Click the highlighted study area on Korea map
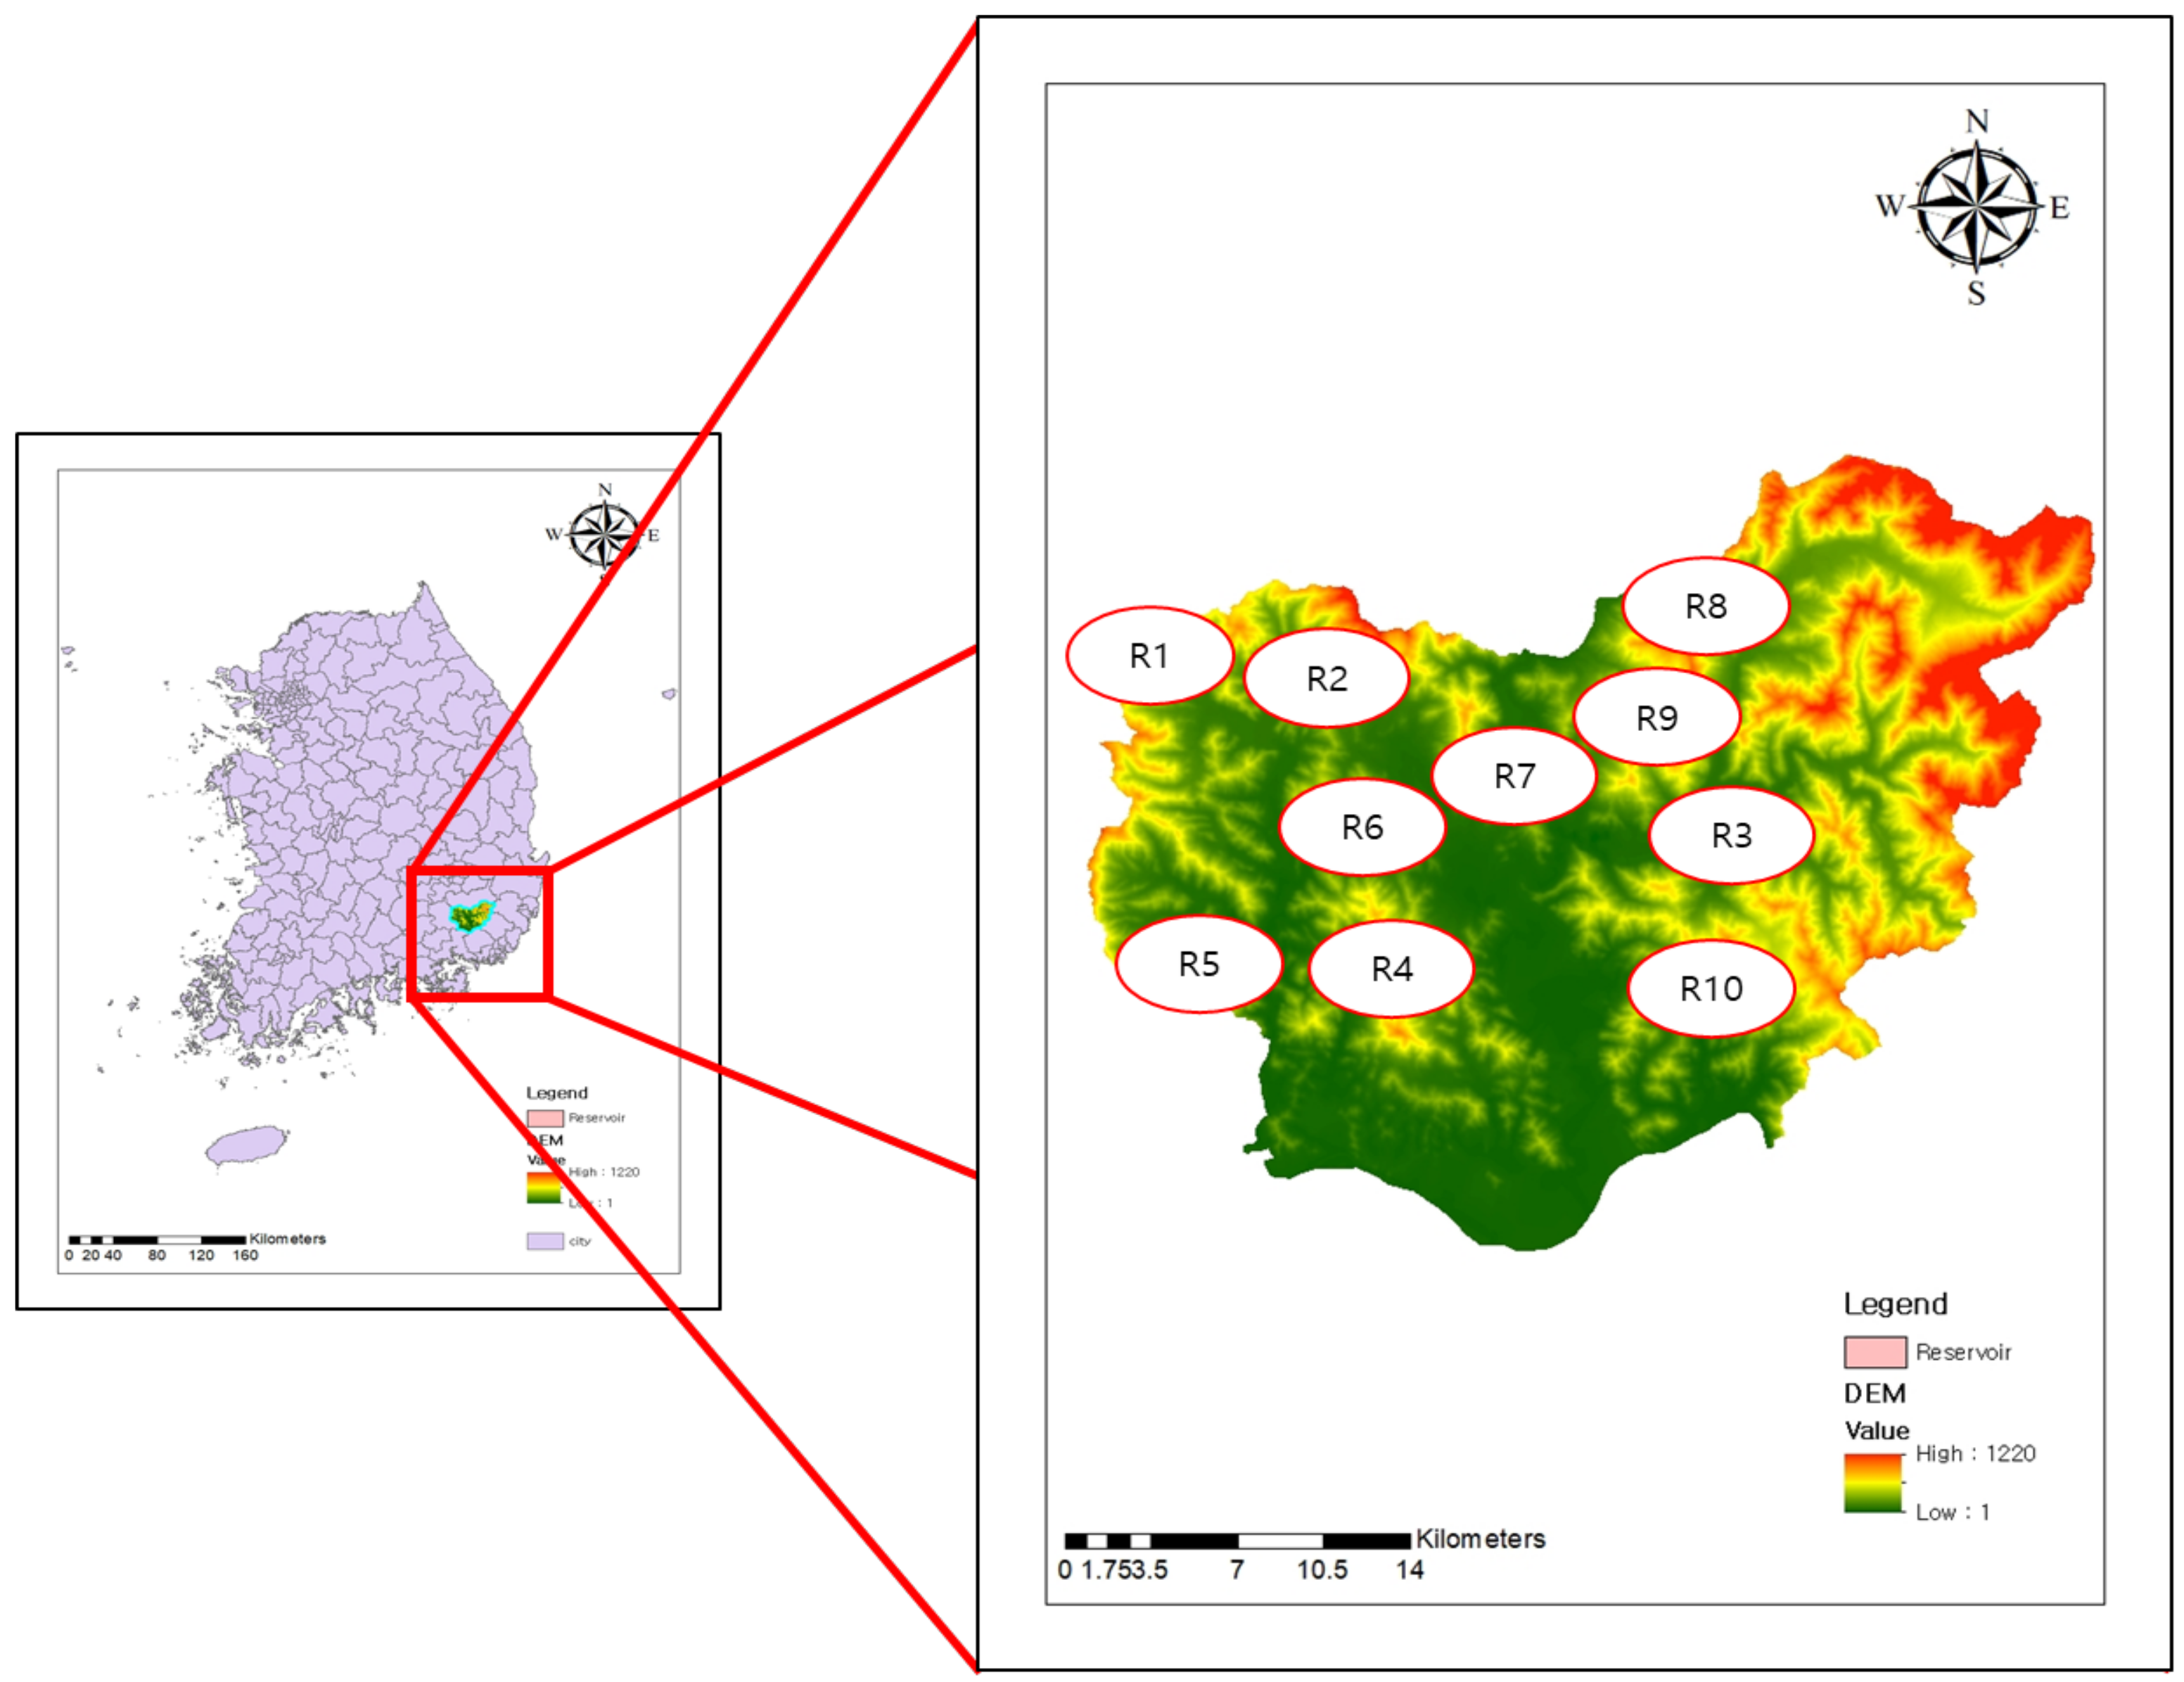2184x1682 pixels. [471, 915]
